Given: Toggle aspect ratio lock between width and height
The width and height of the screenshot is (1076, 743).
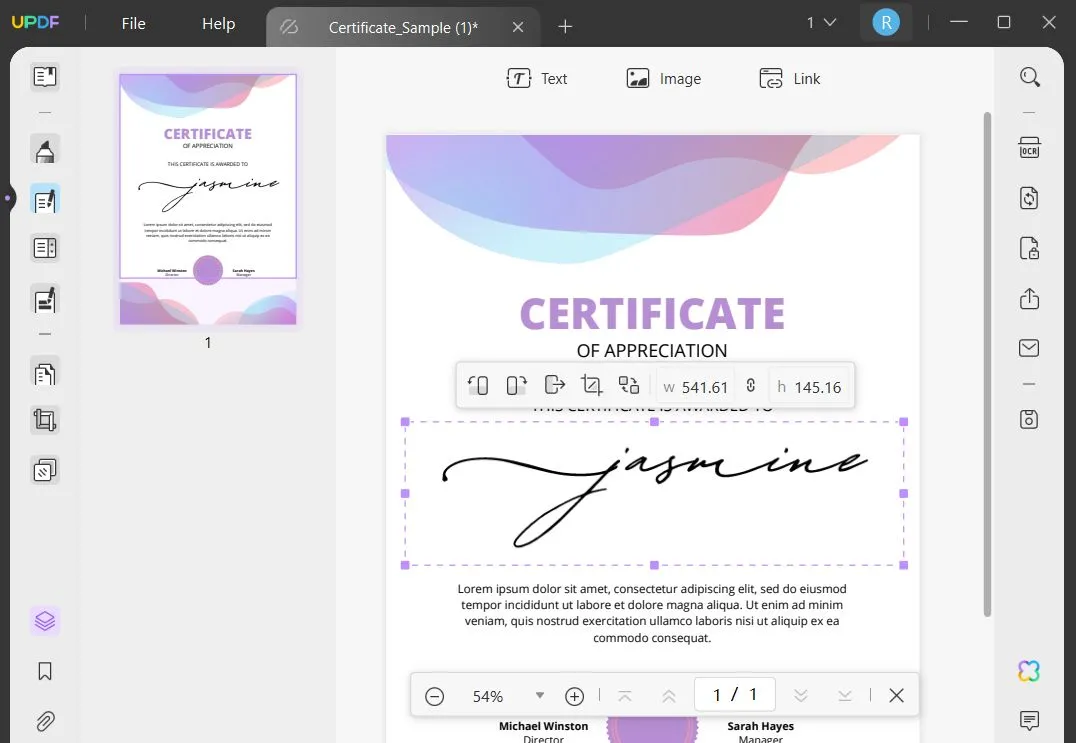Looking at the screenshot, I should [751, 385].
